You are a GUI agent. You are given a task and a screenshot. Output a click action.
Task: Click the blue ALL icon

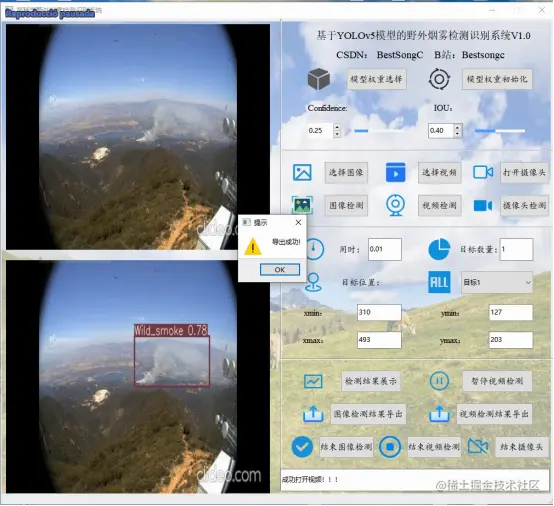point(439,282)
